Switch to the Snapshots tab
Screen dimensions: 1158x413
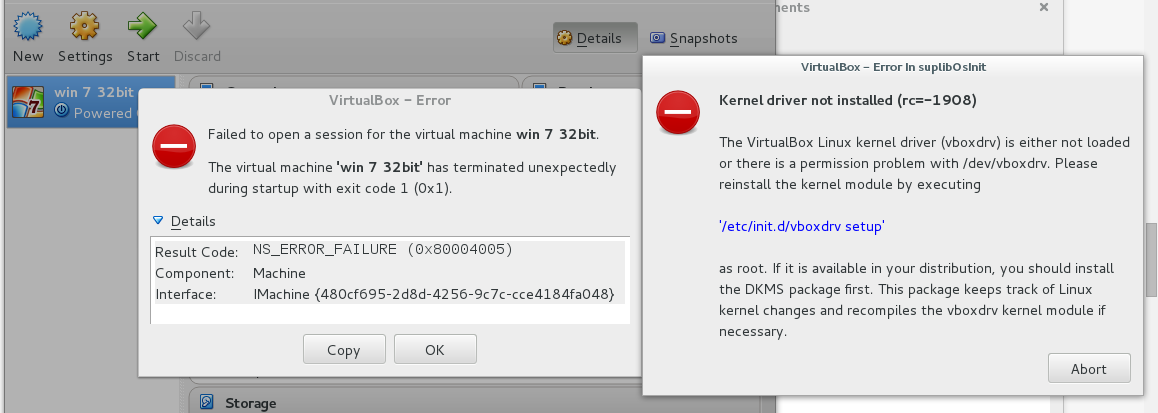694,38
